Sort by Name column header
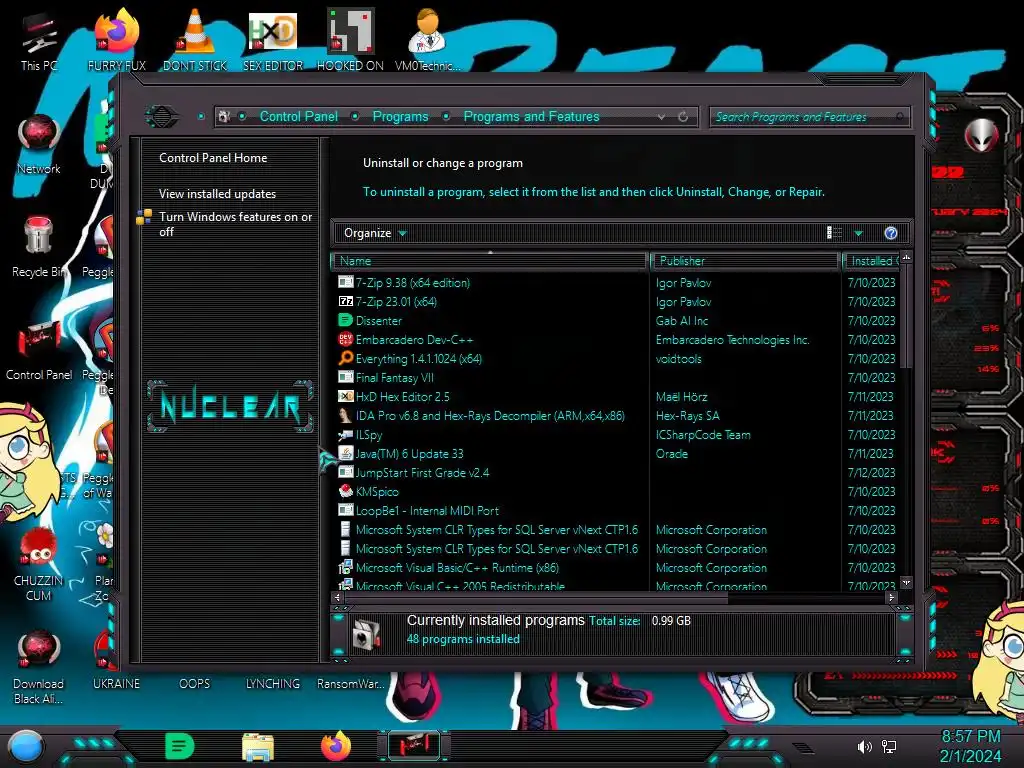This screenshot has width=1024, height=768. pyautogui.click(x=490, y=261)
